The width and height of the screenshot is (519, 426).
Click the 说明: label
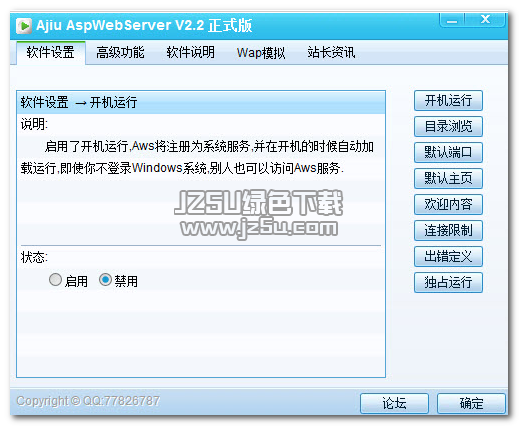pos(34,124)
